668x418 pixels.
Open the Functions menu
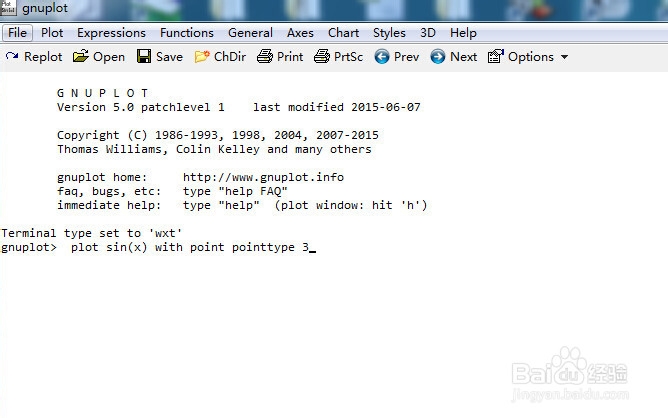pos(187,32)
